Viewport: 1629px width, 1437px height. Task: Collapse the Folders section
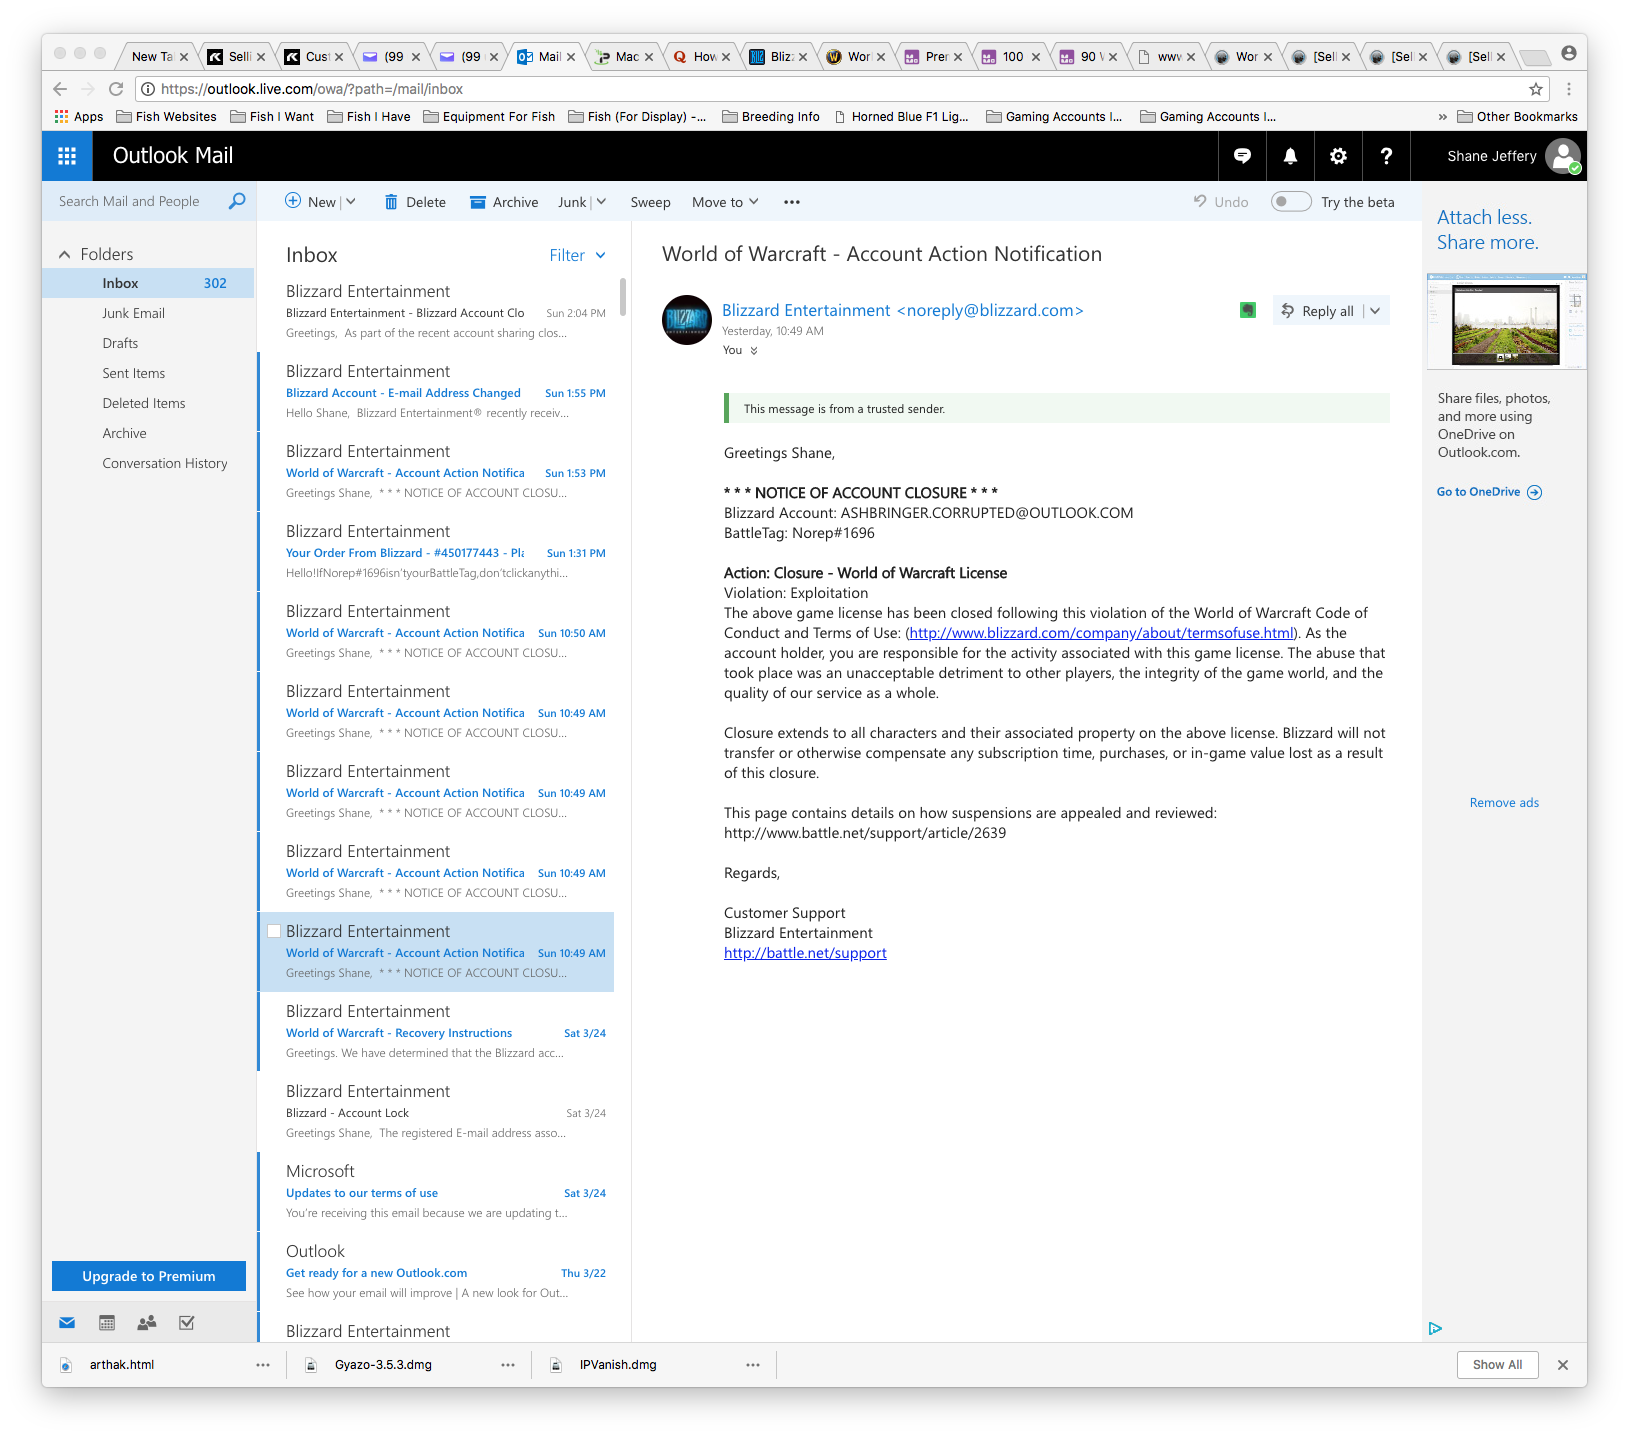(65, 254)
